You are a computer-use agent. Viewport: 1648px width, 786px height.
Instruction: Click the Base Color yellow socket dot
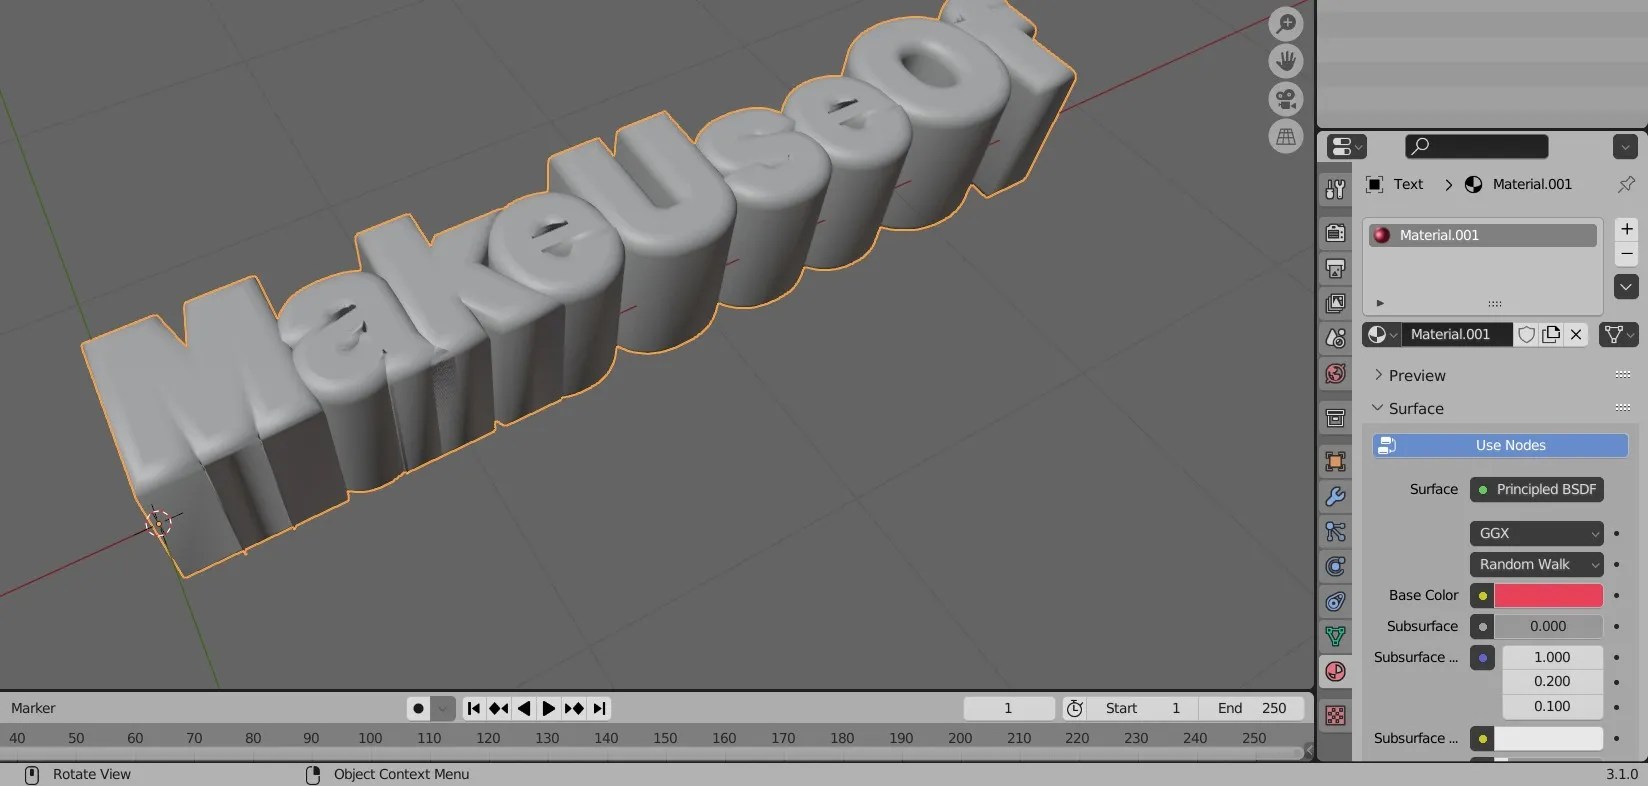coord(1482,595)
